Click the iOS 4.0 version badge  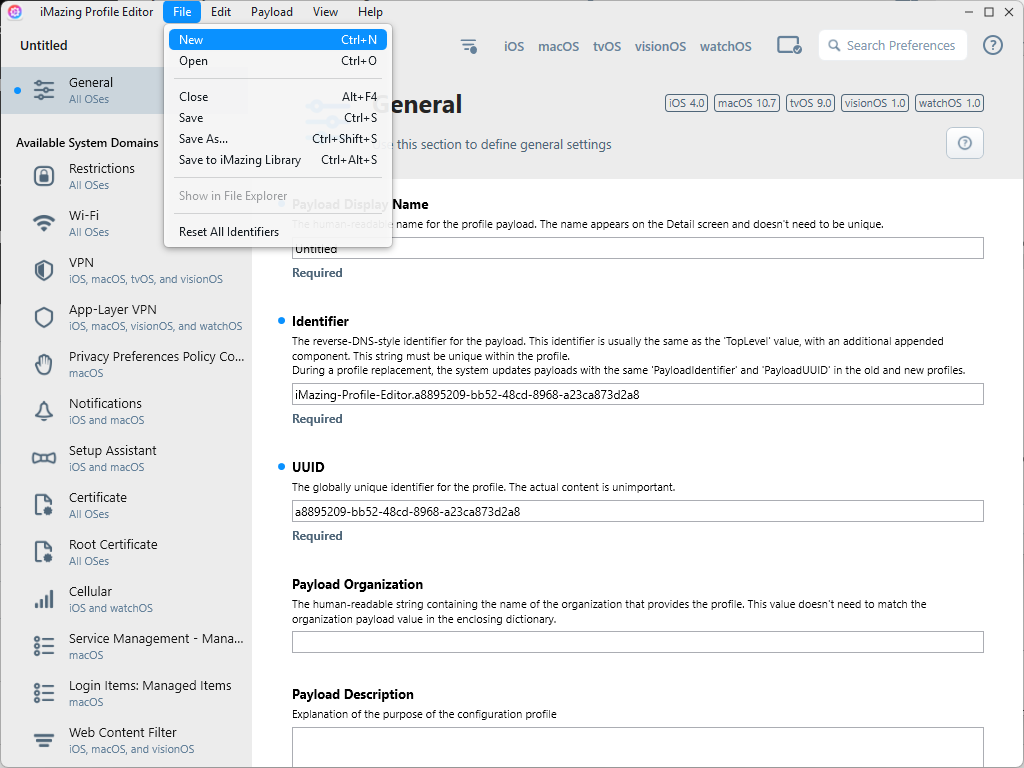point(686,103)
